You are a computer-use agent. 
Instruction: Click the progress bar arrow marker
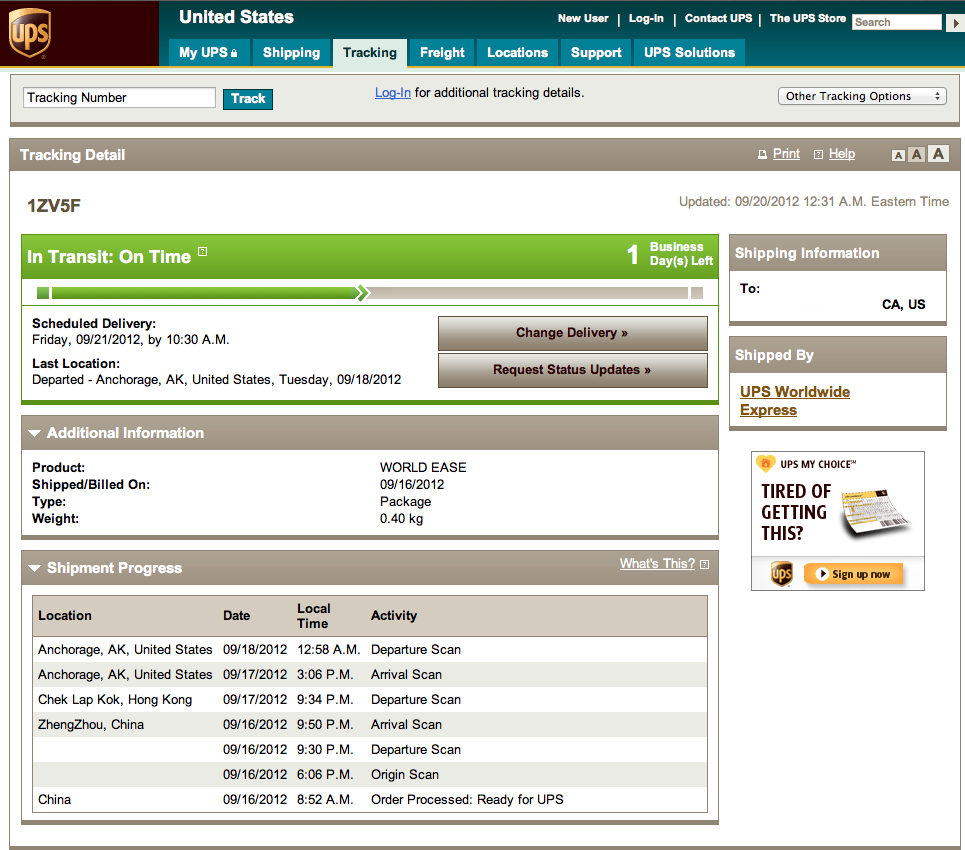point(363,293)
